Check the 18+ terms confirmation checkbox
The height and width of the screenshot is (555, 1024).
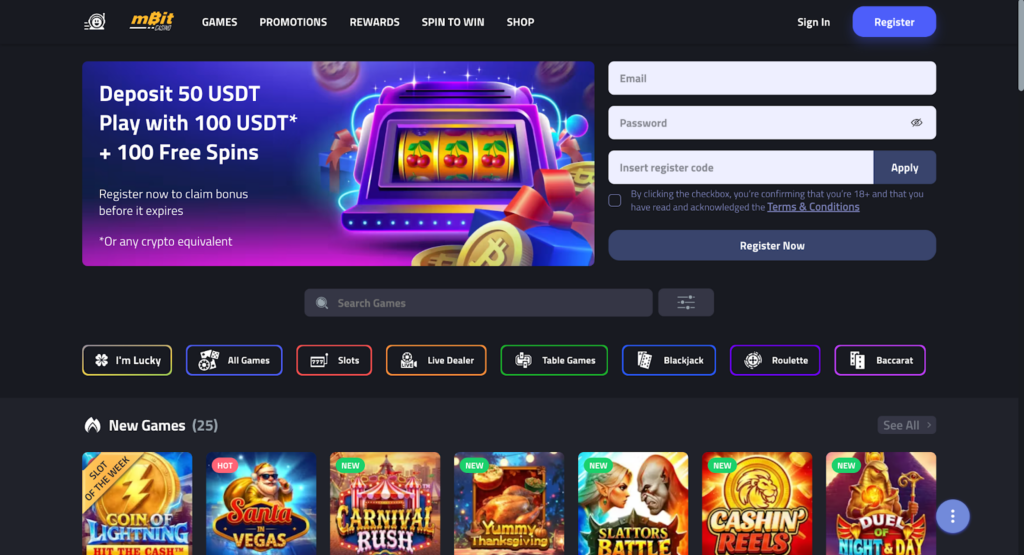click(x=615, y=200)
